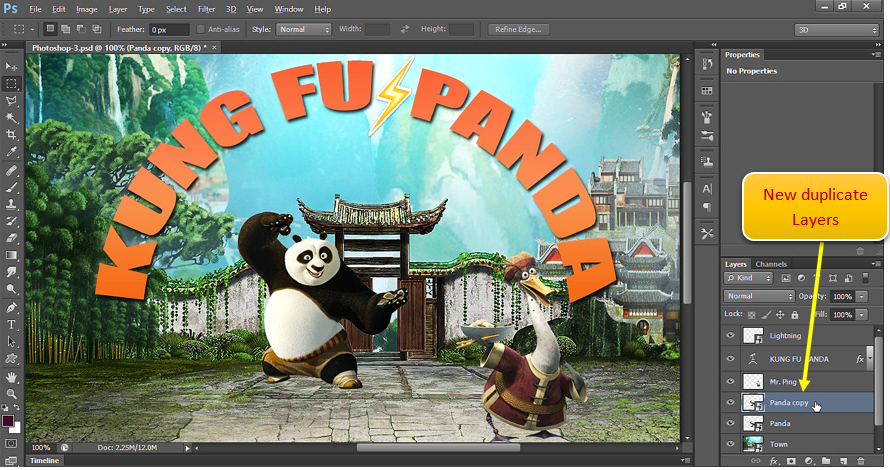Open the Image menu
This screenshot has width=890, height=470.
click(86, 9)
